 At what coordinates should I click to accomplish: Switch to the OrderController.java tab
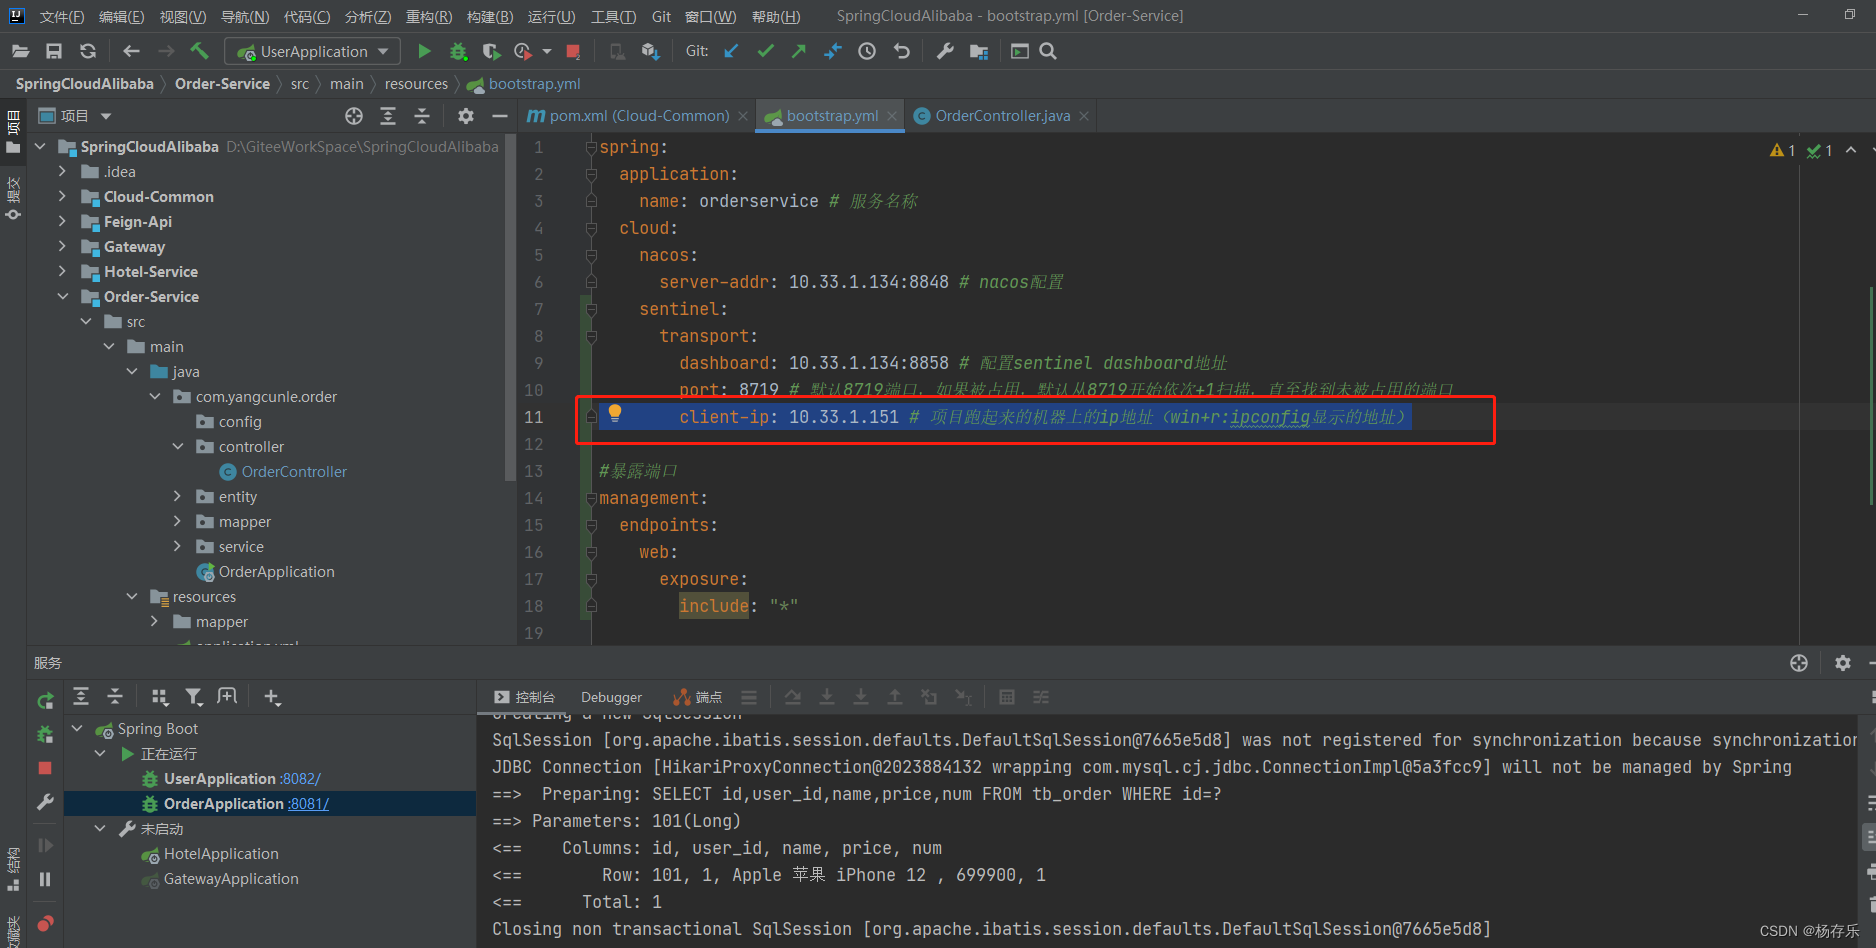(1003, 116)
